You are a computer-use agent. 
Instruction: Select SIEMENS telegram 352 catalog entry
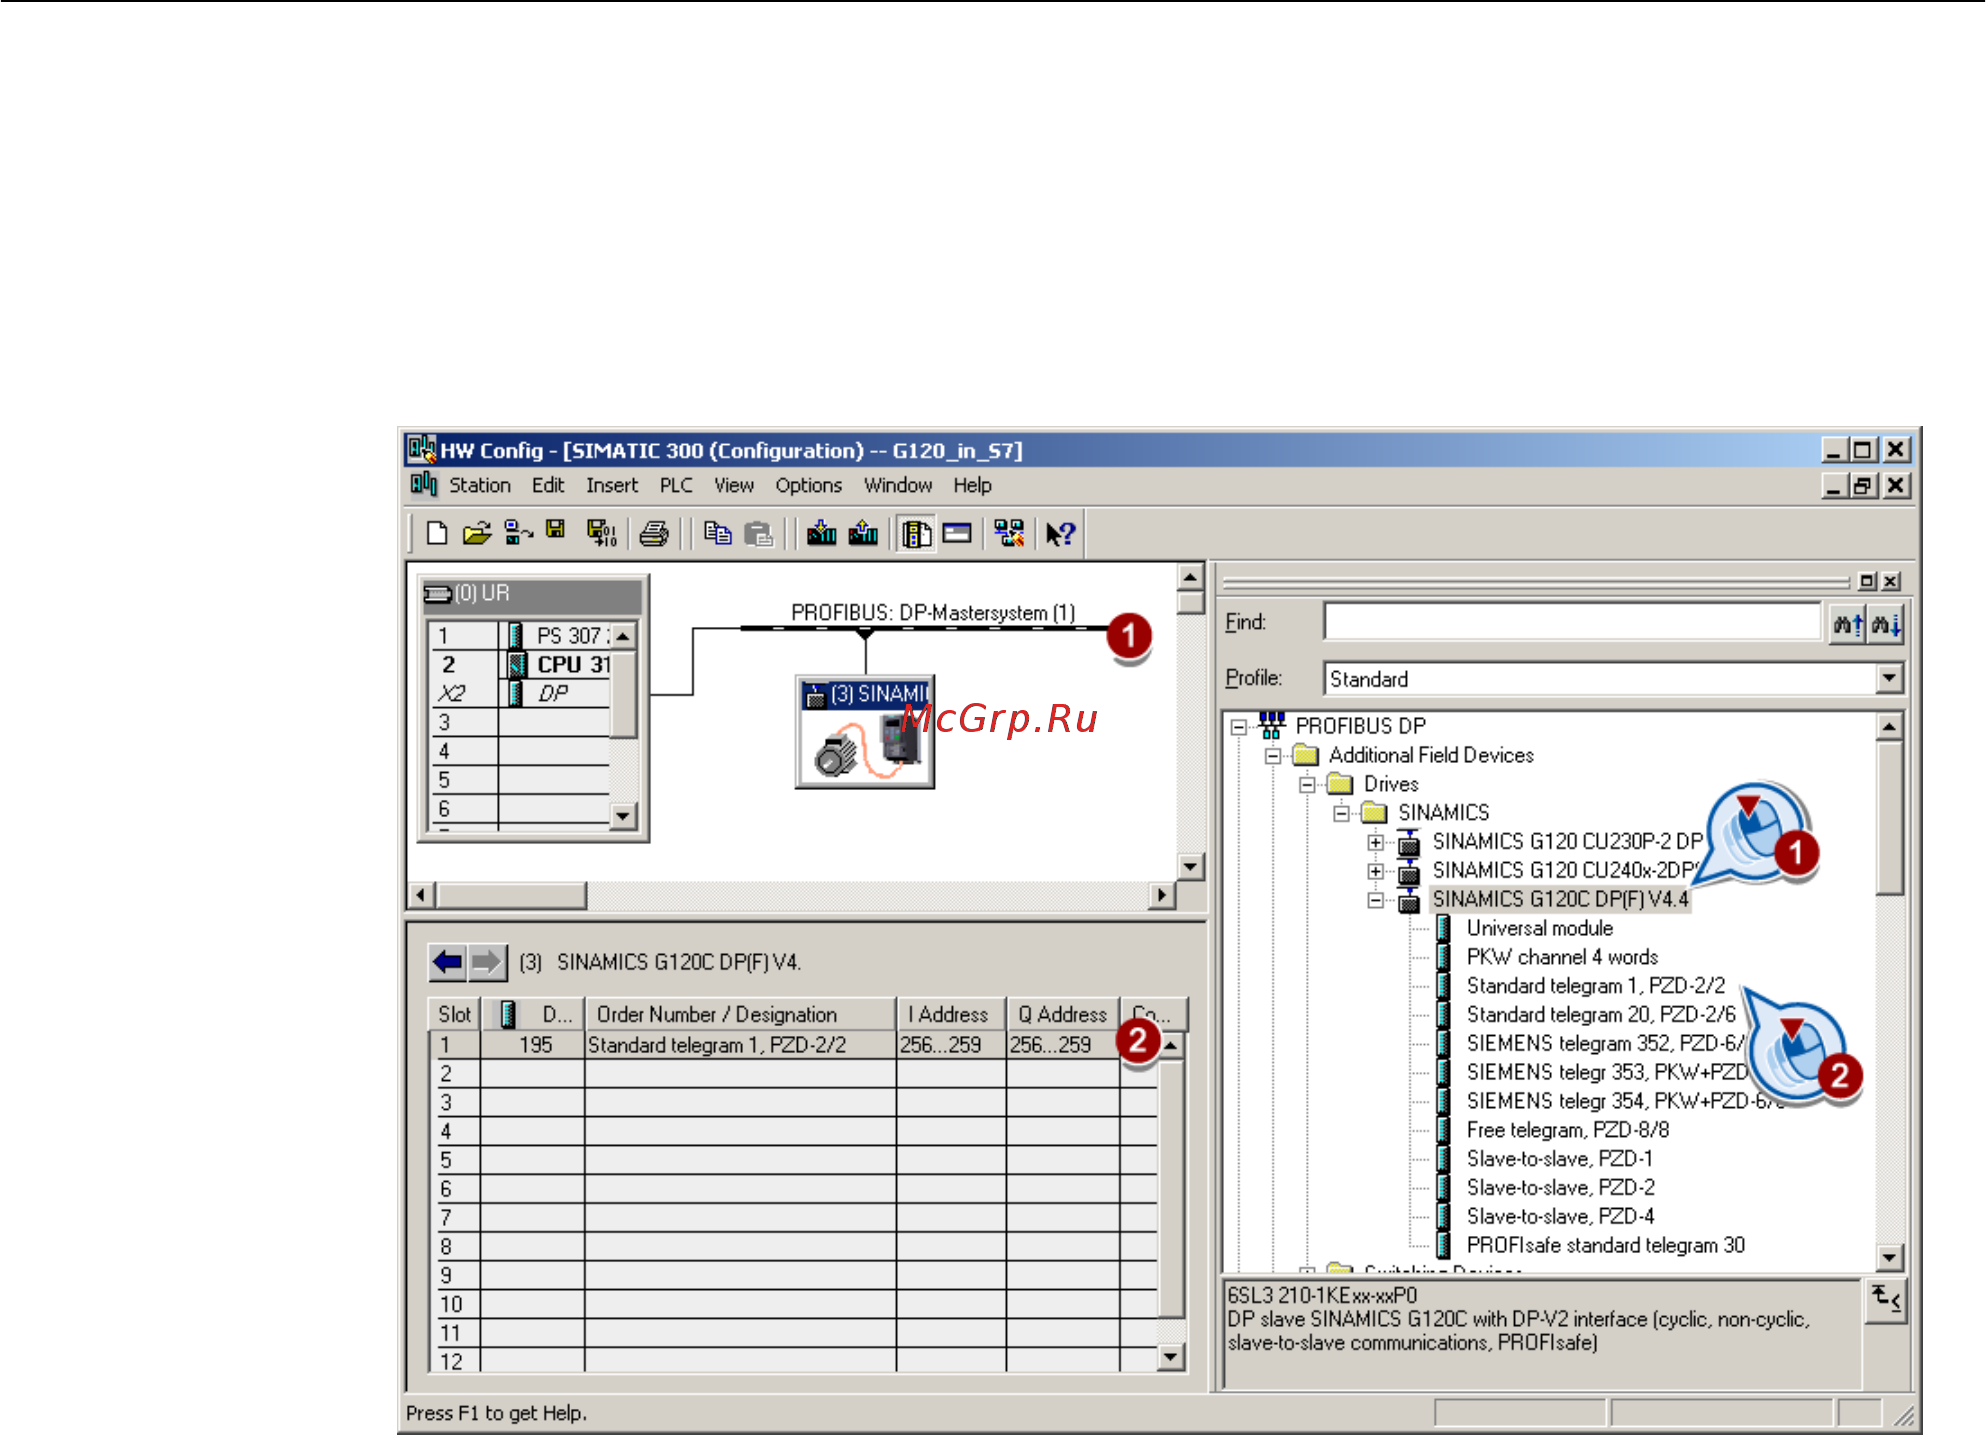point(1604,1044)
